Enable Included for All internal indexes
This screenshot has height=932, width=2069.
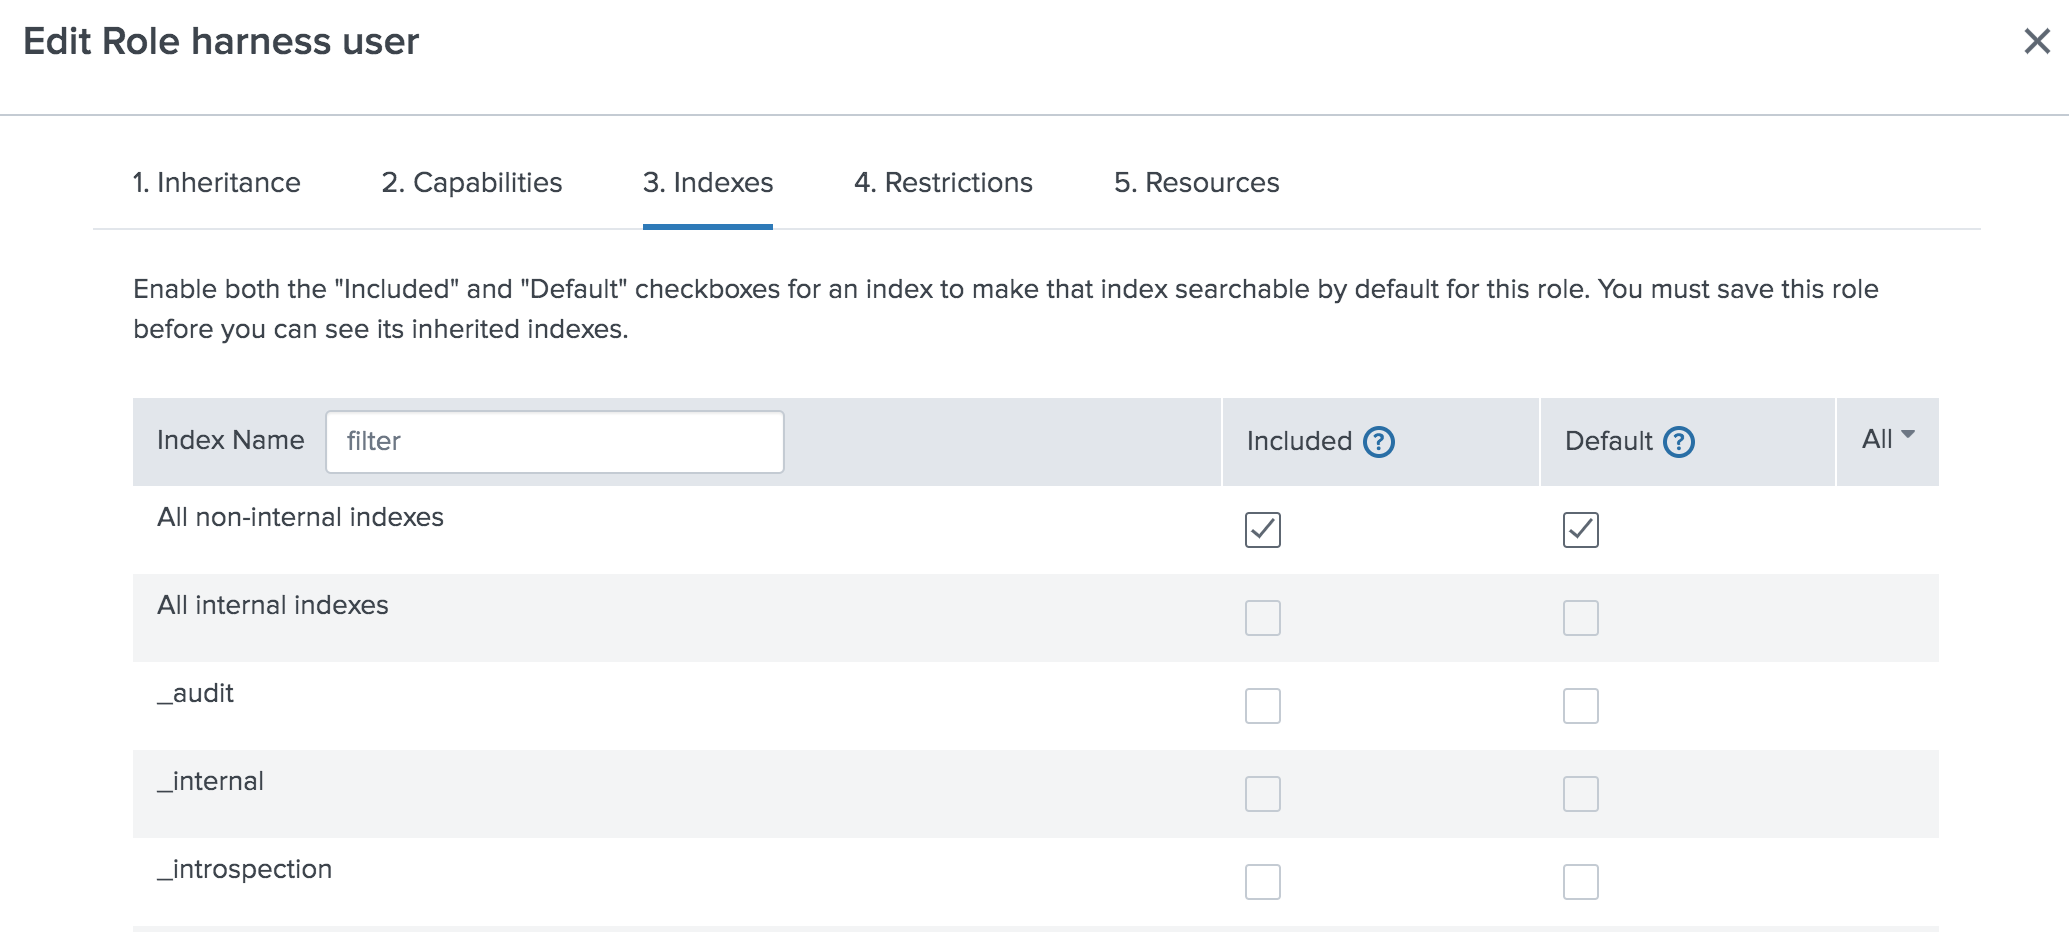(x=1262, y=617)
